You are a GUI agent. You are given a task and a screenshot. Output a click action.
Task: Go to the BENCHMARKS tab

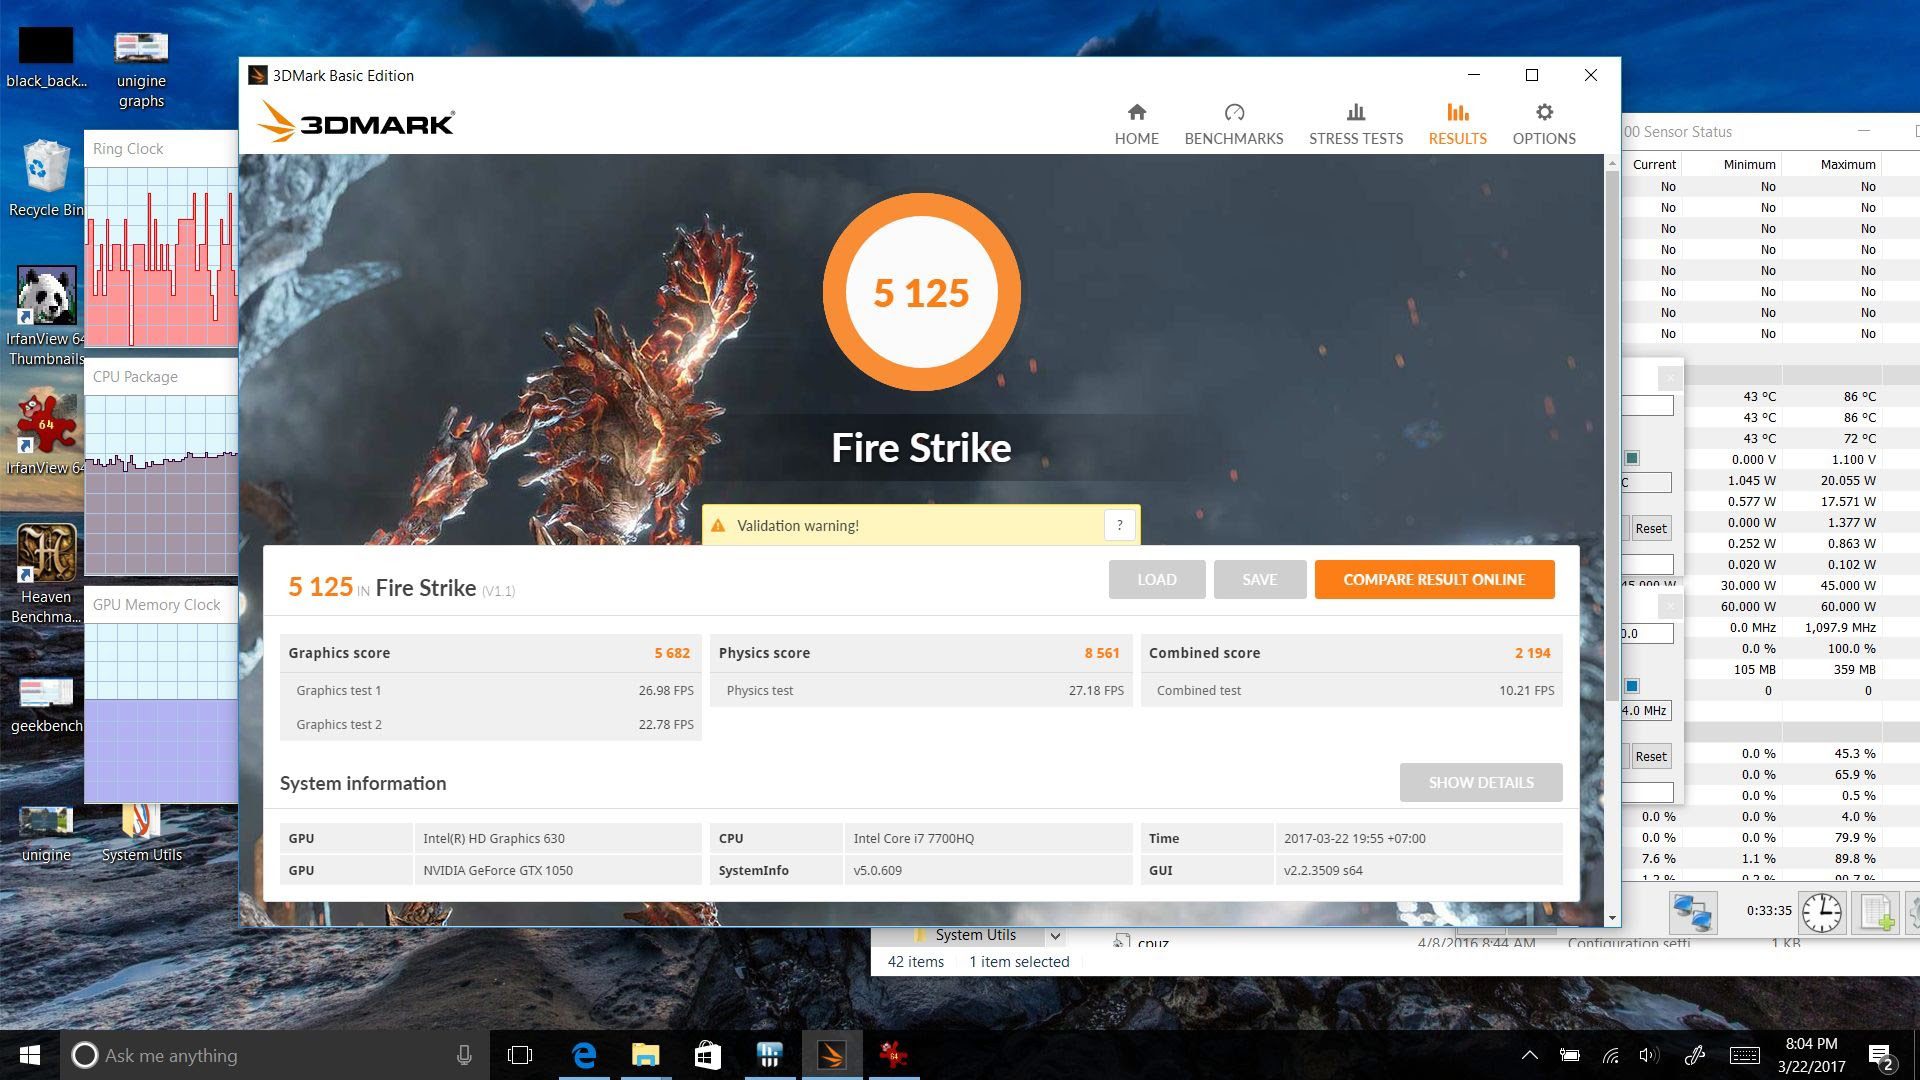click(x=1233, y=124)
